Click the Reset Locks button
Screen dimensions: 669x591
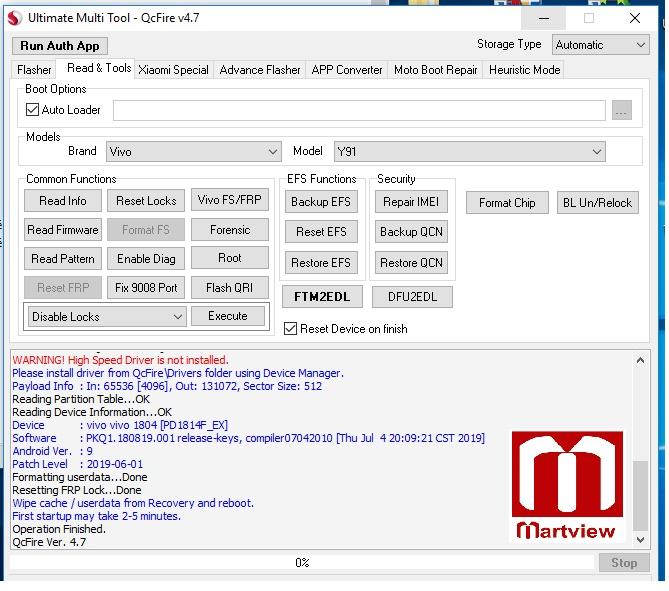[146, 201]
